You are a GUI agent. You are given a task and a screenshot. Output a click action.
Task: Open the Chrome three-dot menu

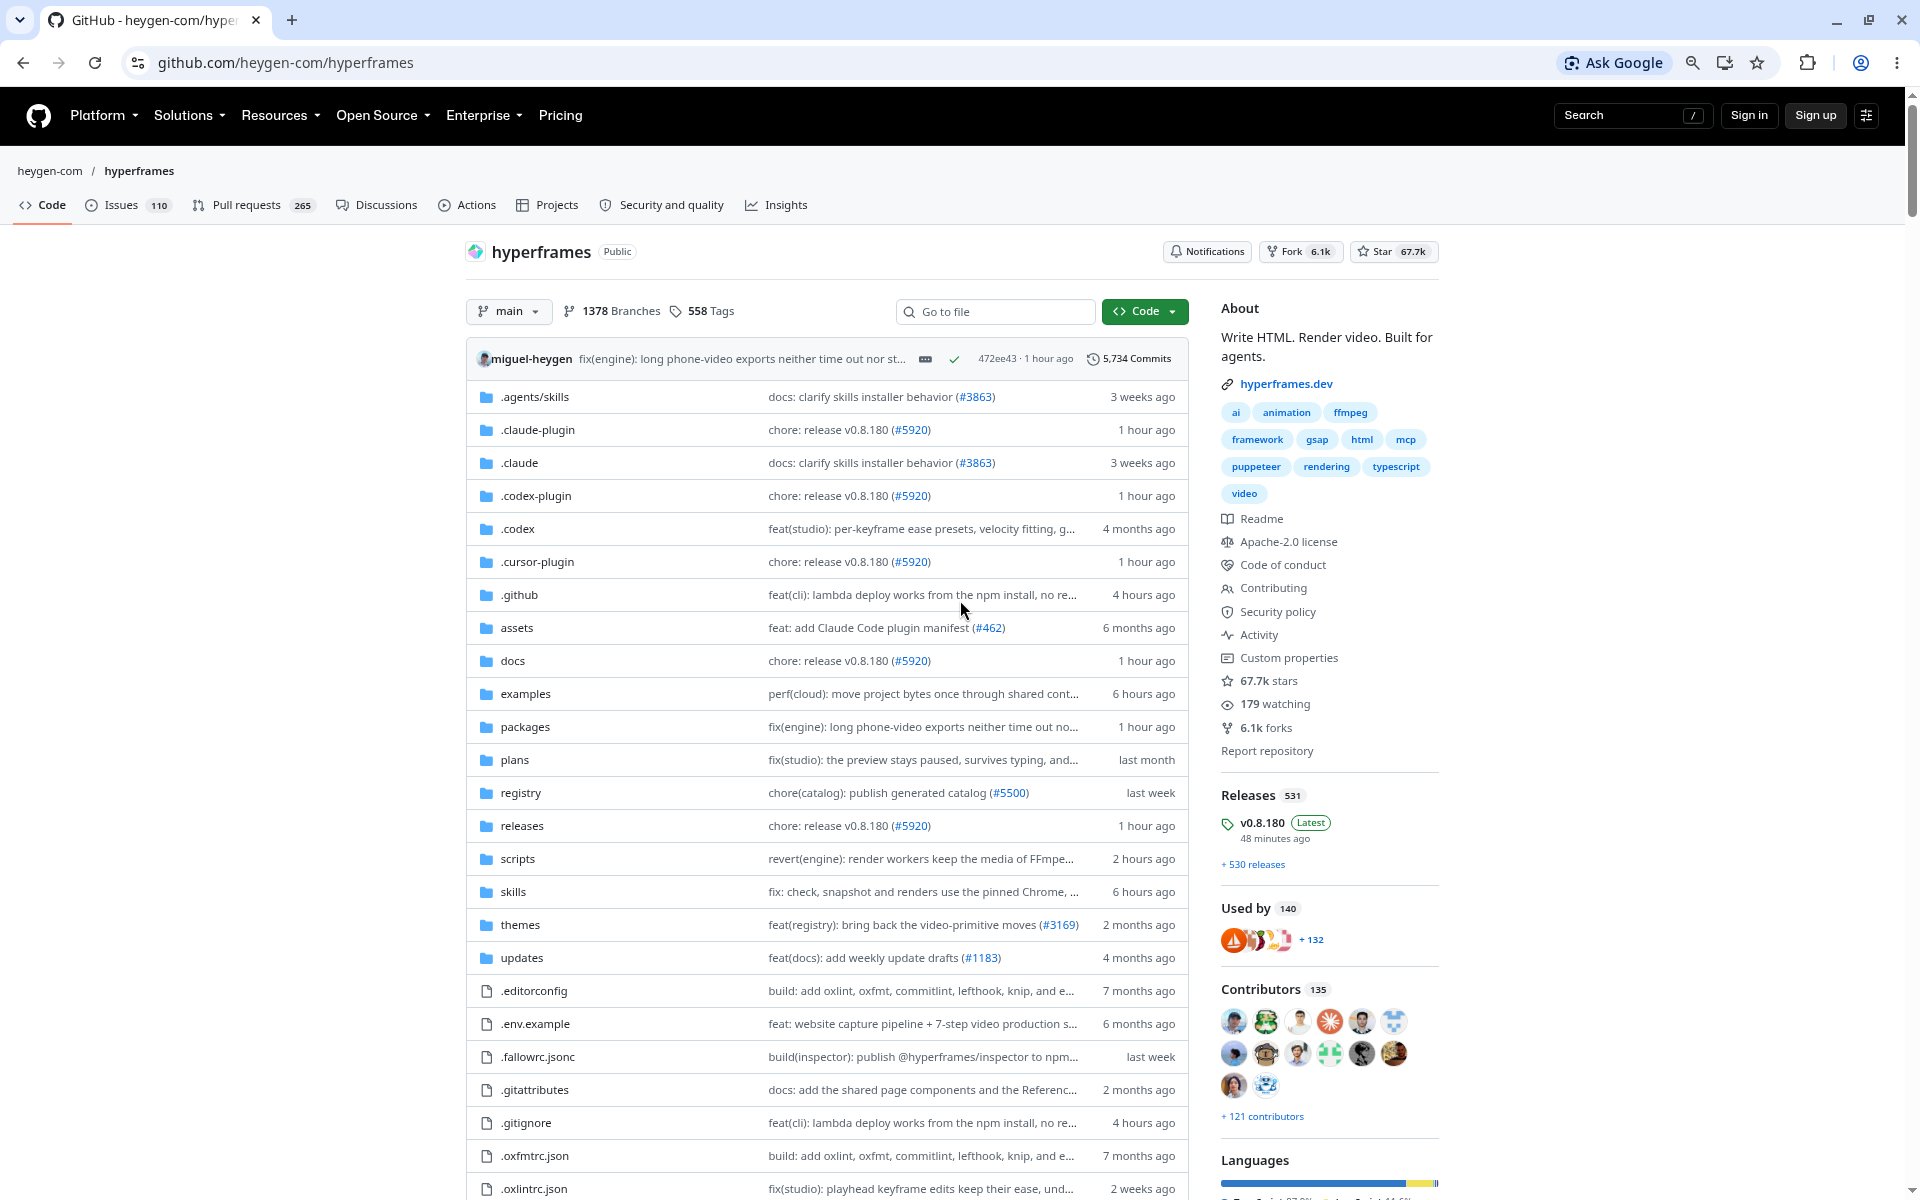click(x=1897, y=63)
